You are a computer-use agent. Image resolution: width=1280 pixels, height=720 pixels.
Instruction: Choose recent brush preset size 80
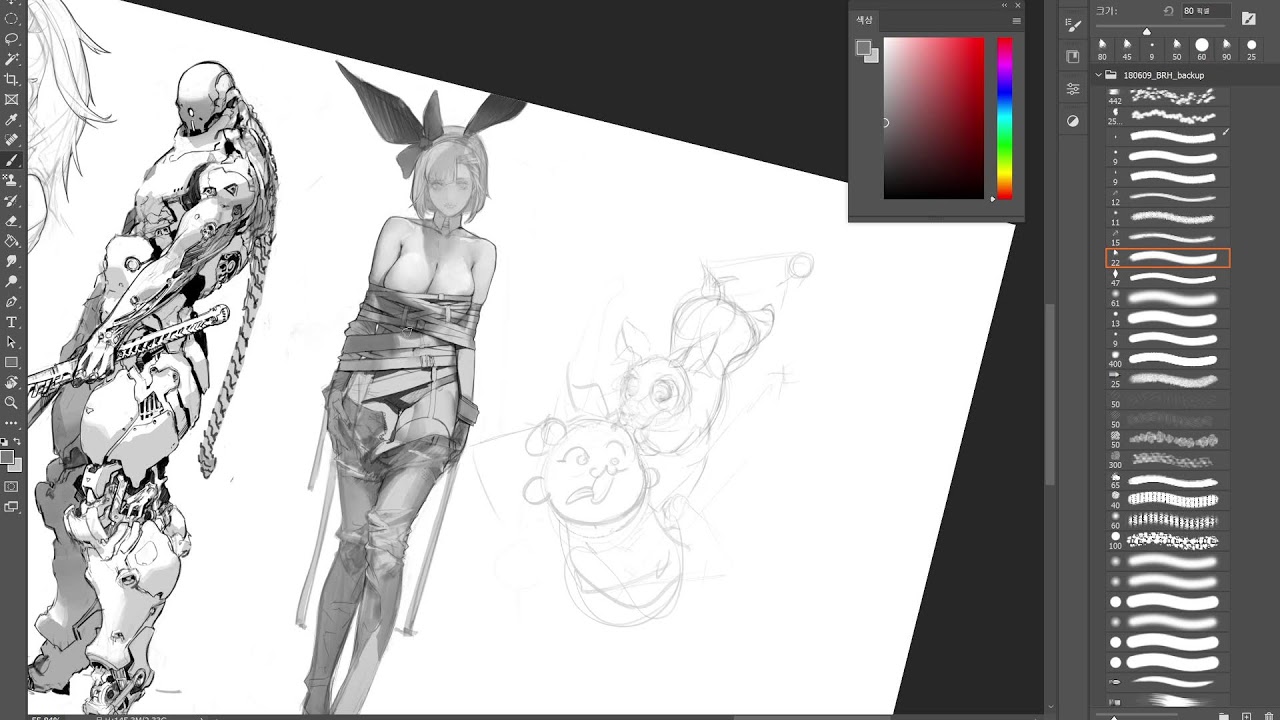[1102, 49]
